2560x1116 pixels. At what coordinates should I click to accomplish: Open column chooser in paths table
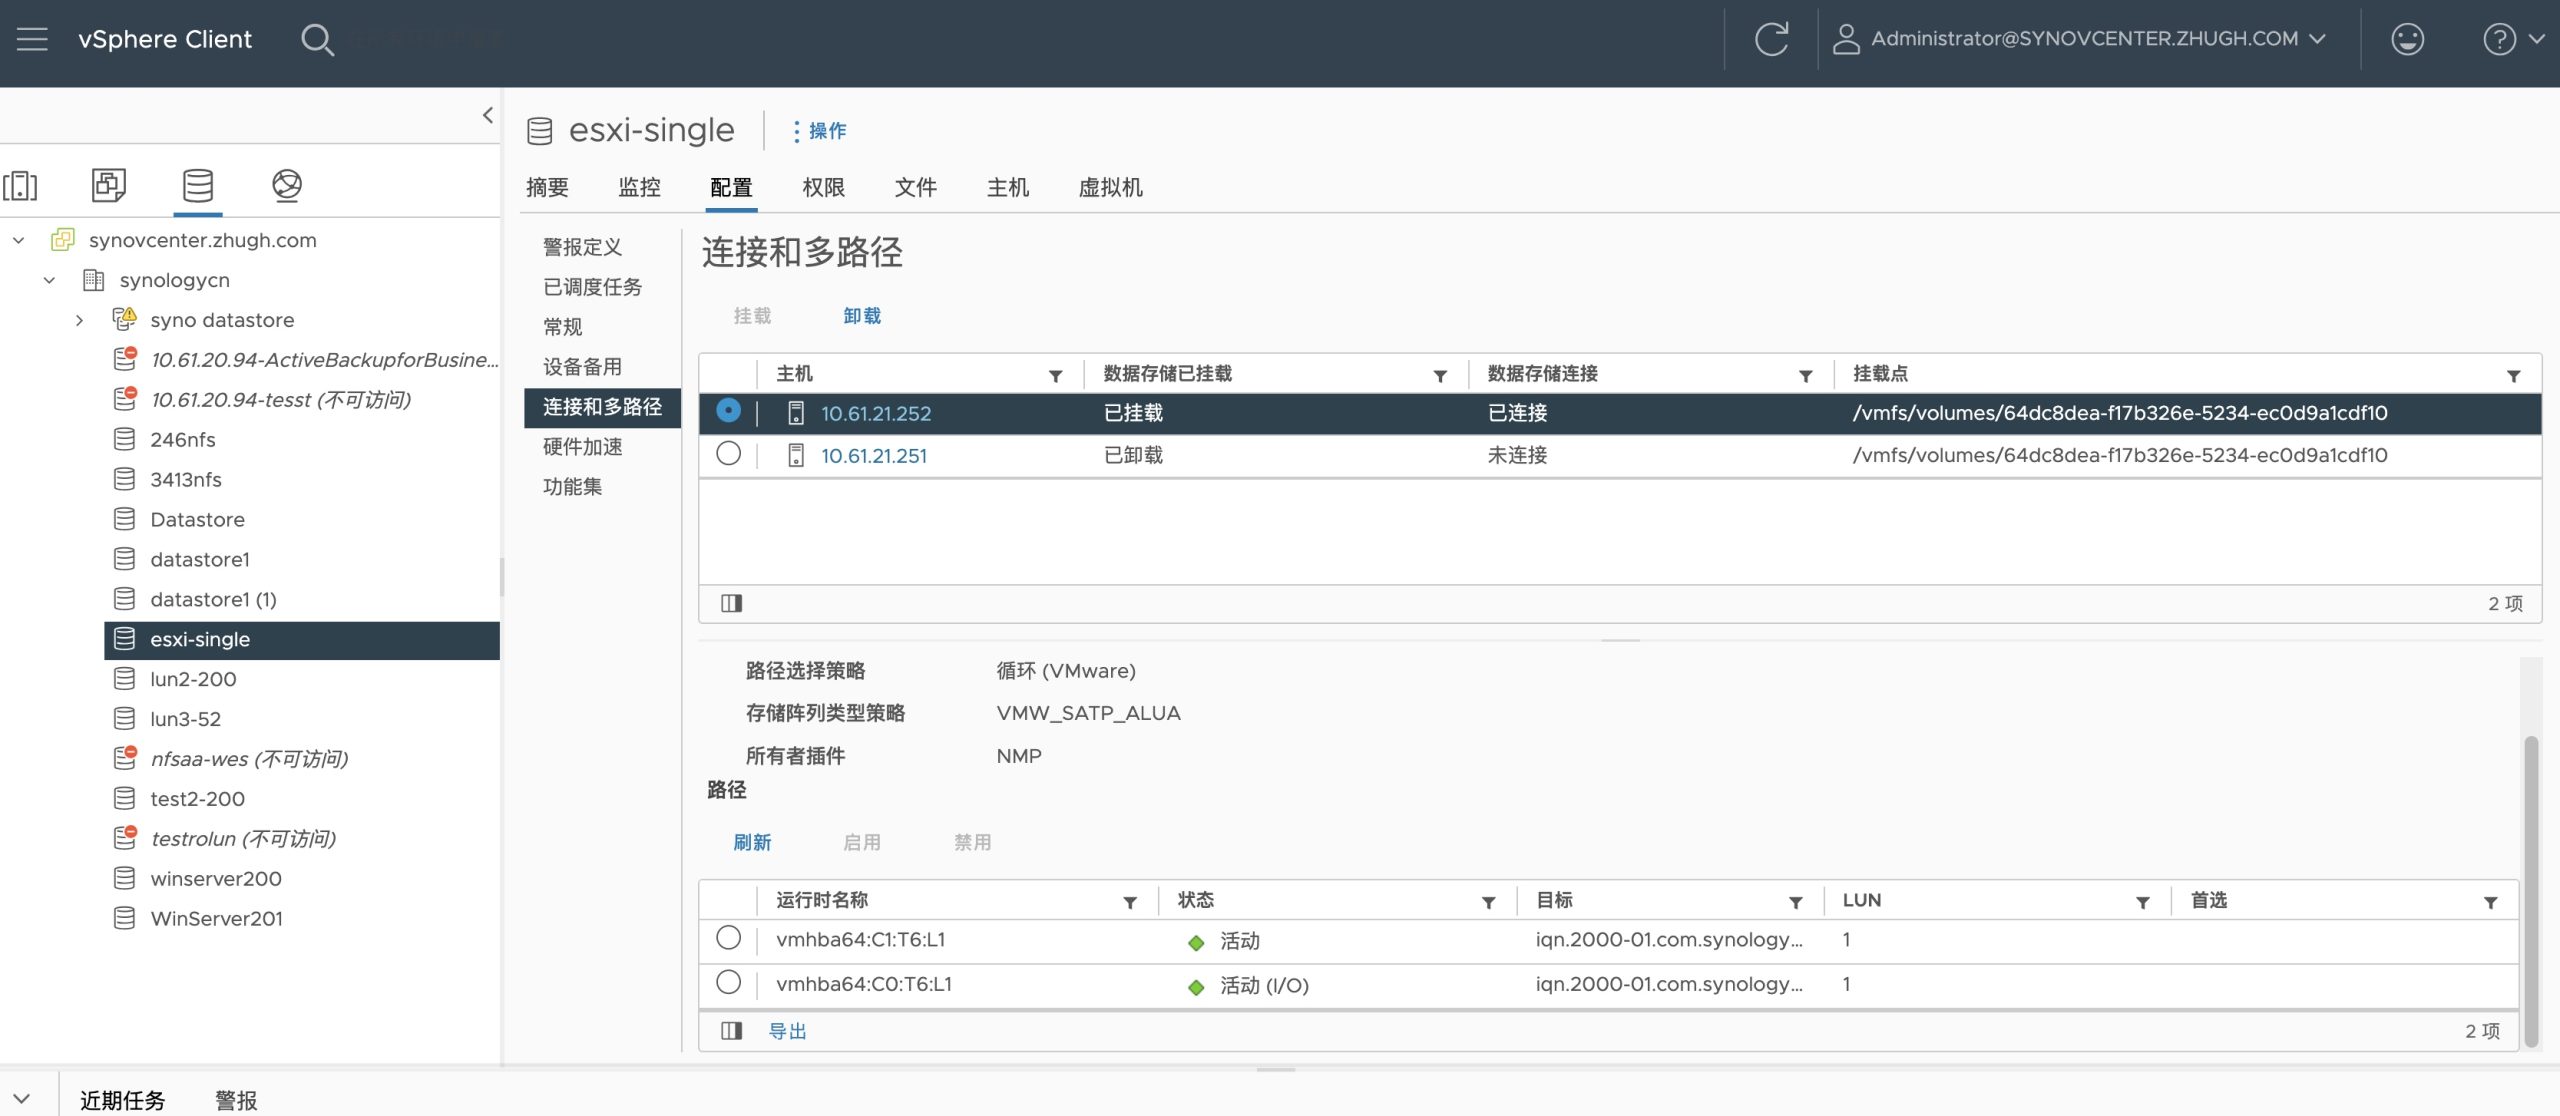[x=732, y=1031]
